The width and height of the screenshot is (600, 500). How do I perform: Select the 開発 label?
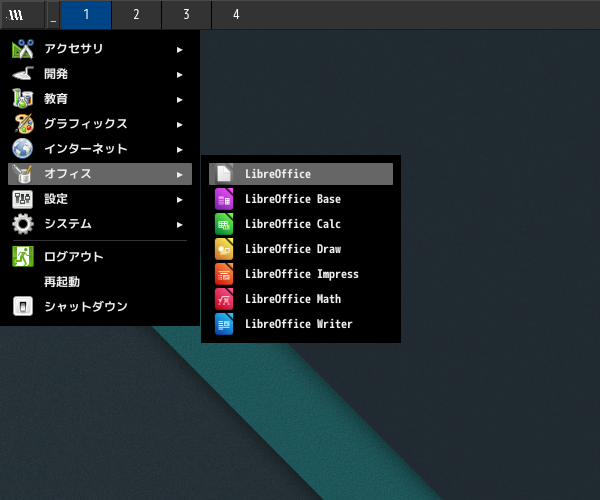tap(56, 74)
